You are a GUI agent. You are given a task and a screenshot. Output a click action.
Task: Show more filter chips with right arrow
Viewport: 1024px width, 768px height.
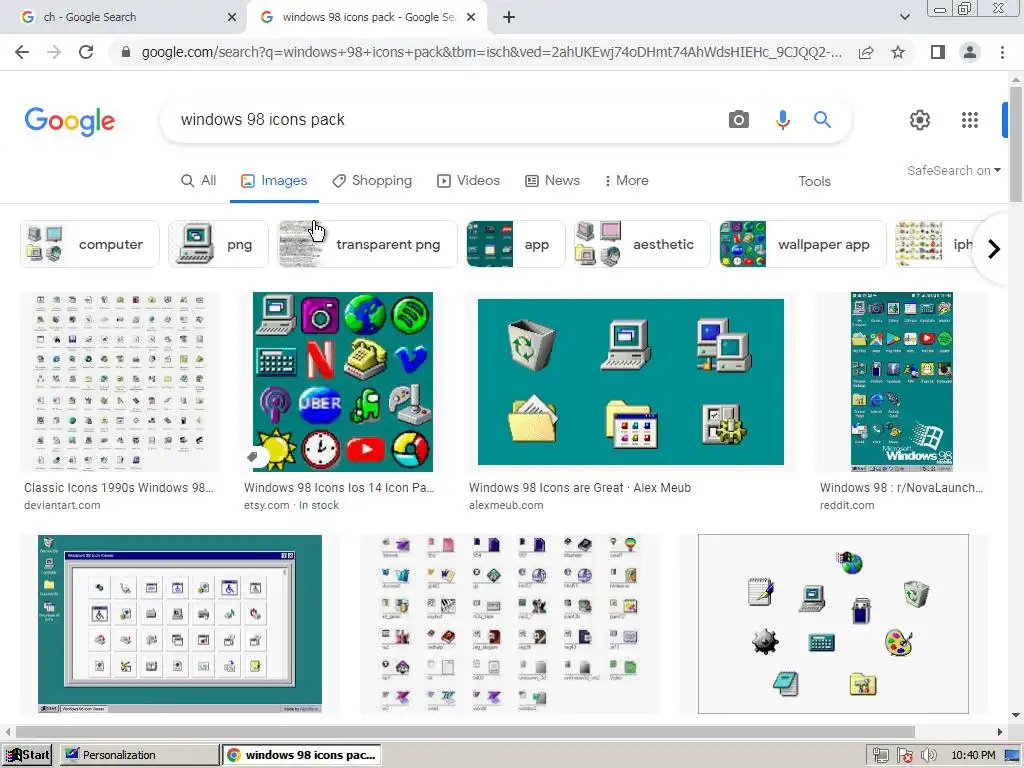click(993, 249)
